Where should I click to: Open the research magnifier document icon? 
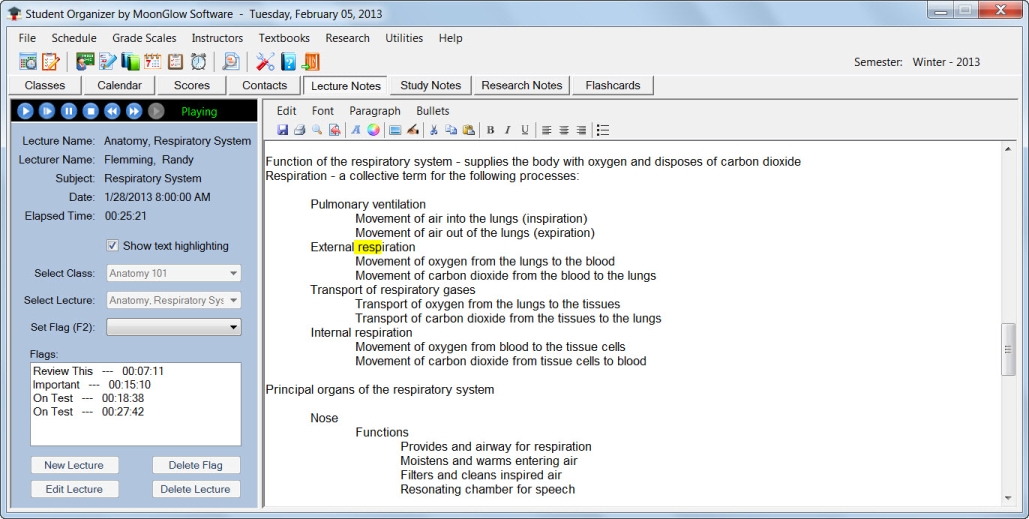tap(231, 62)
